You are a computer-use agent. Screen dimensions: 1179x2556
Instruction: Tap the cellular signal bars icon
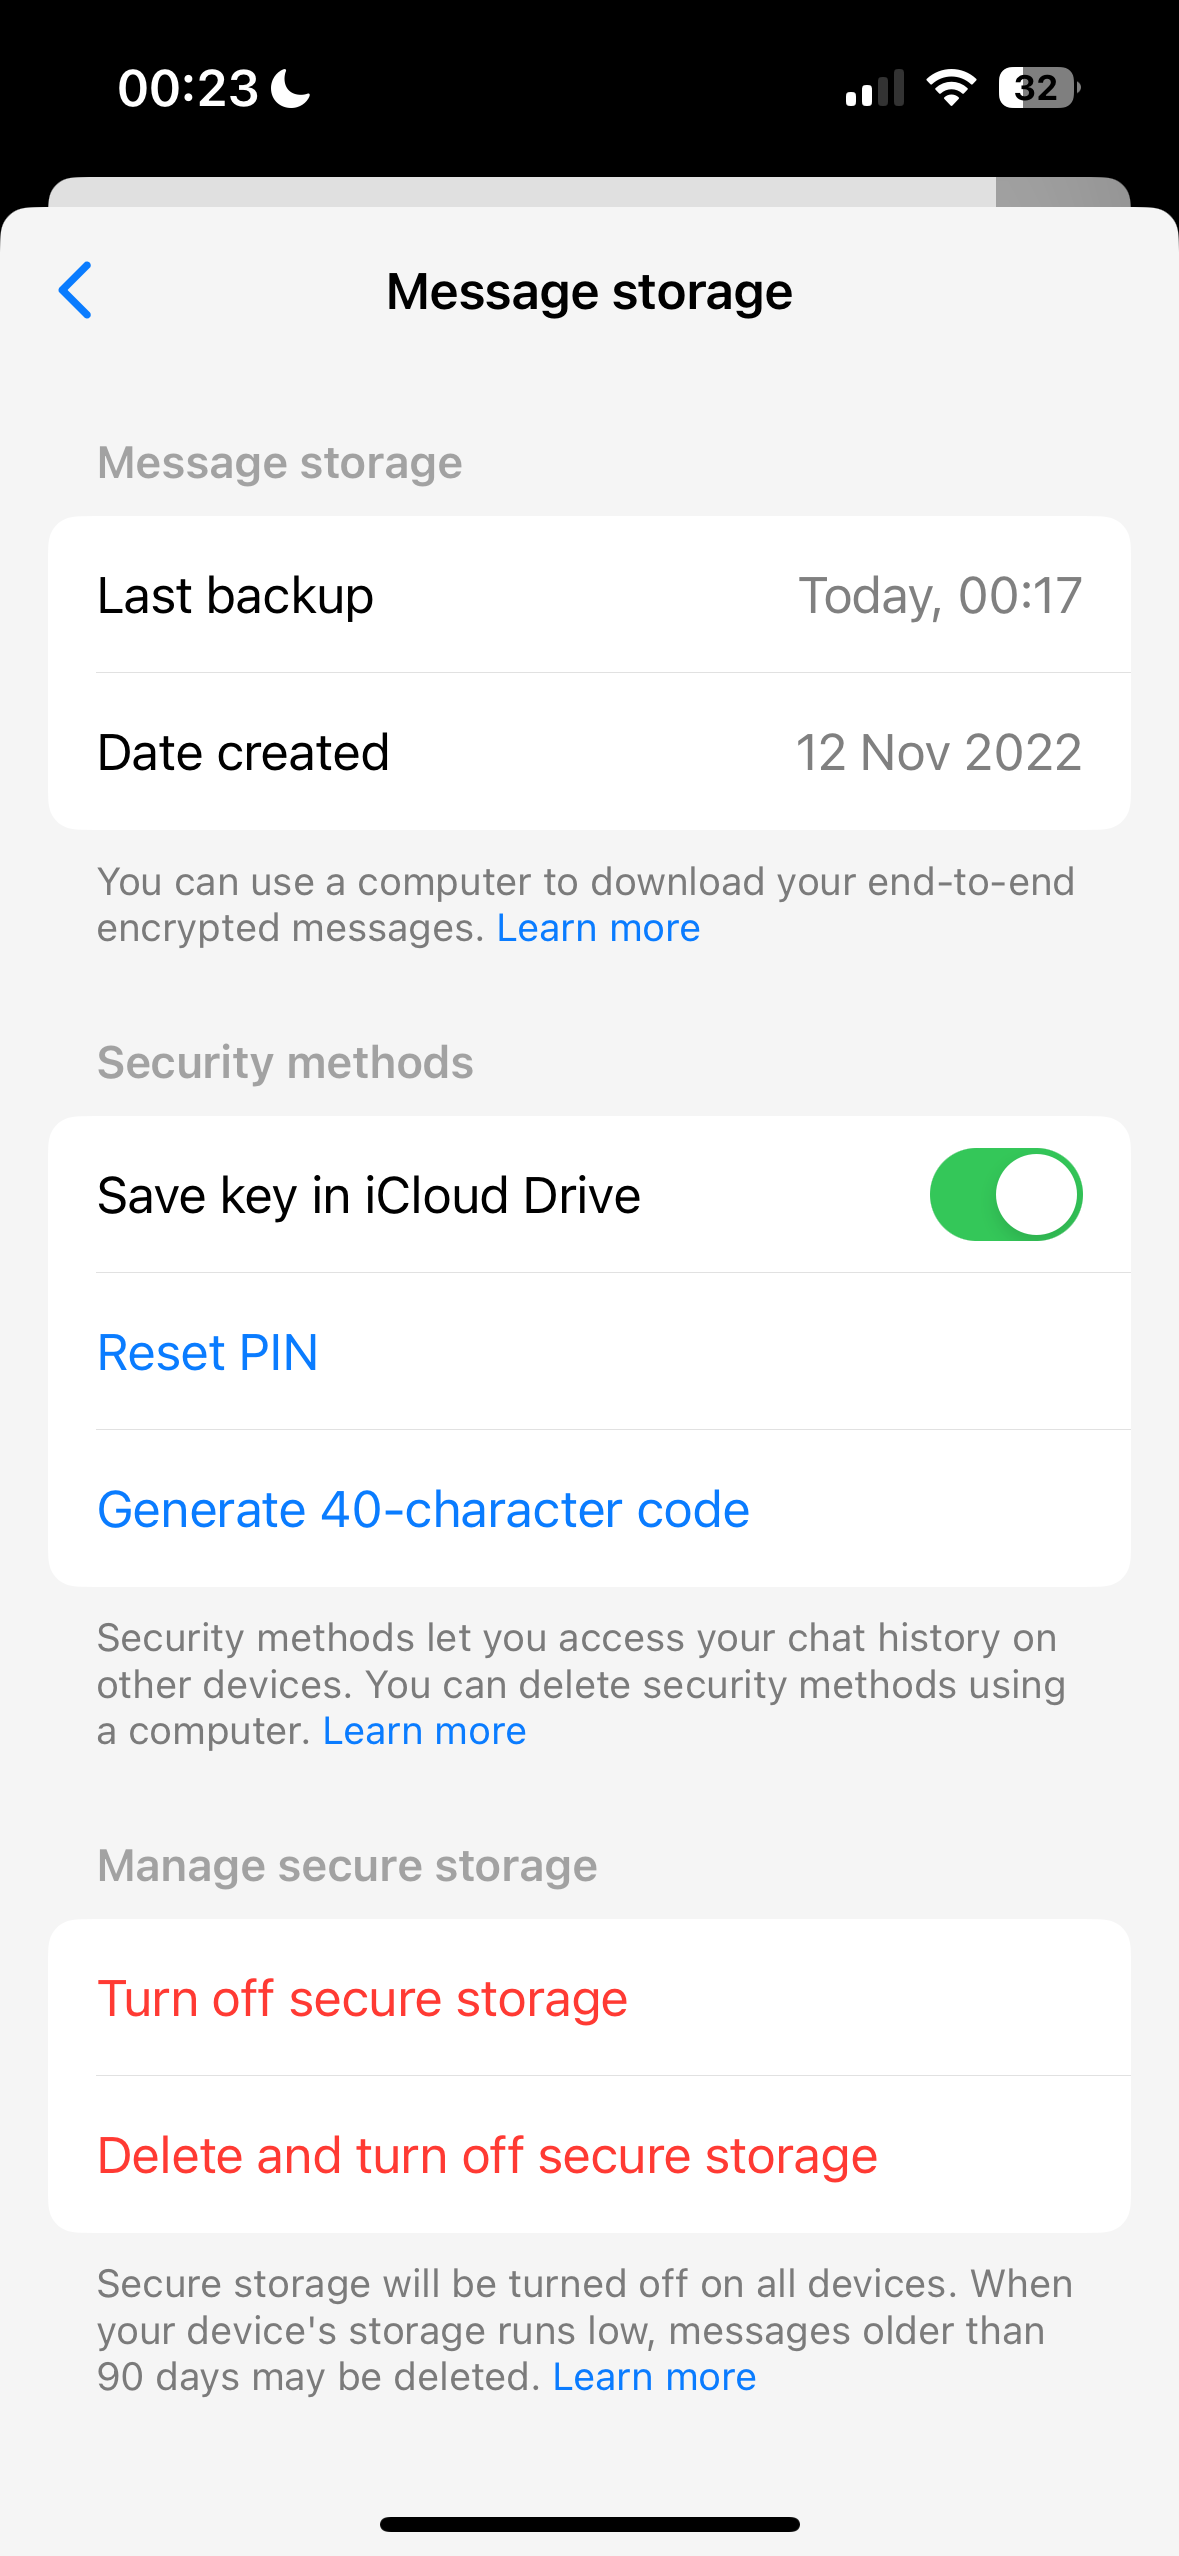click(875, 88)
